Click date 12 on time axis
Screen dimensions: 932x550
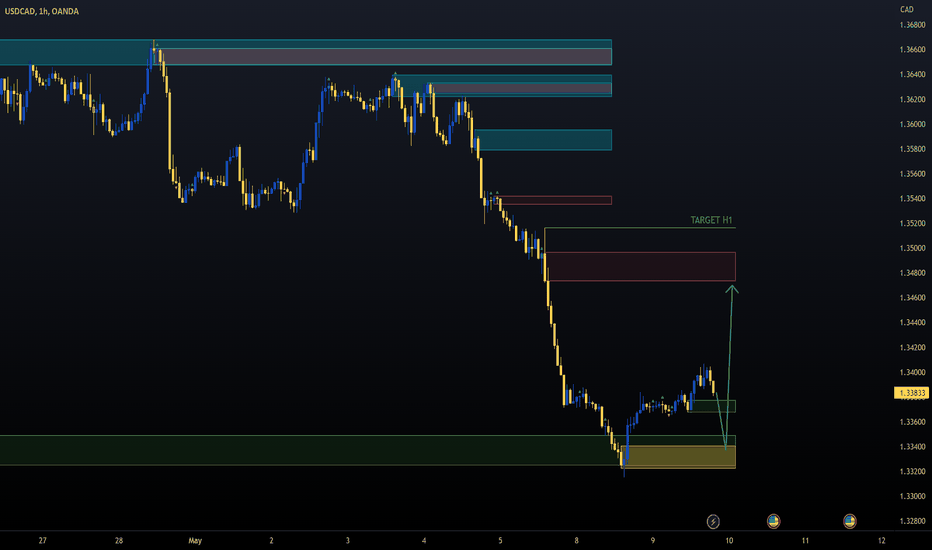coord(881,540)
